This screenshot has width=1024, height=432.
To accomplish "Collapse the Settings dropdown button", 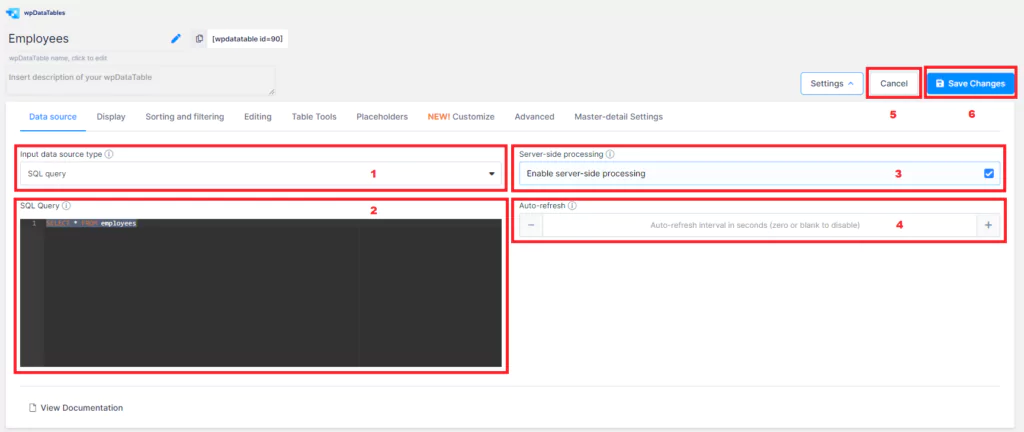I will pos(832,84).
